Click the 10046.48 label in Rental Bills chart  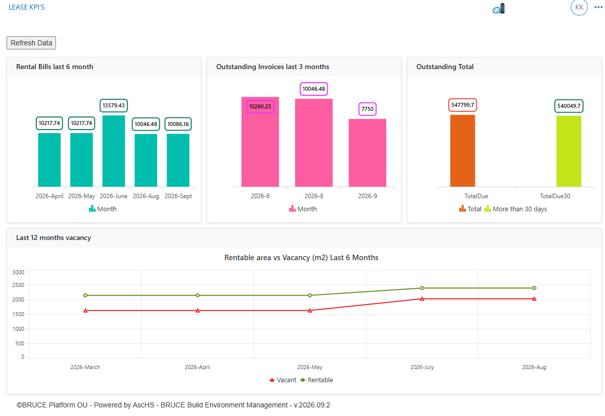[146, 124]
